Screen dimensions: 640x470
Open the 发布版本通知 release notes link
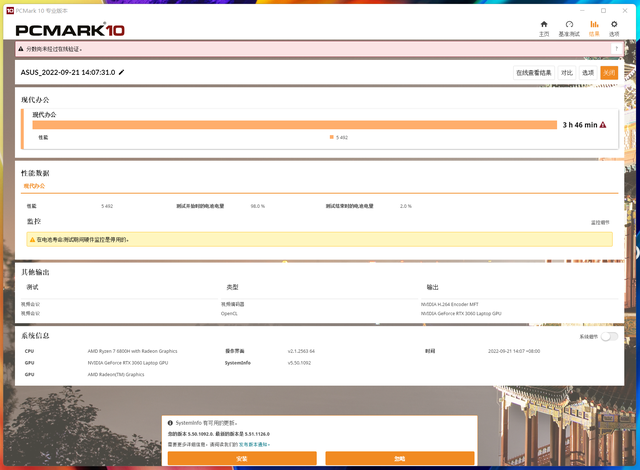[253, 444]
